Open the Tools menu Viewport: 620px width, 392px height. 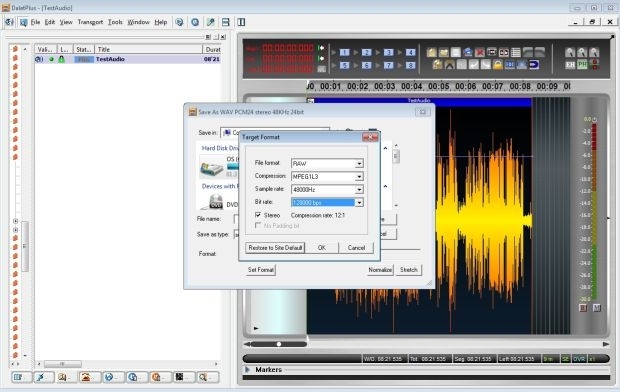[x=115, y=22]
